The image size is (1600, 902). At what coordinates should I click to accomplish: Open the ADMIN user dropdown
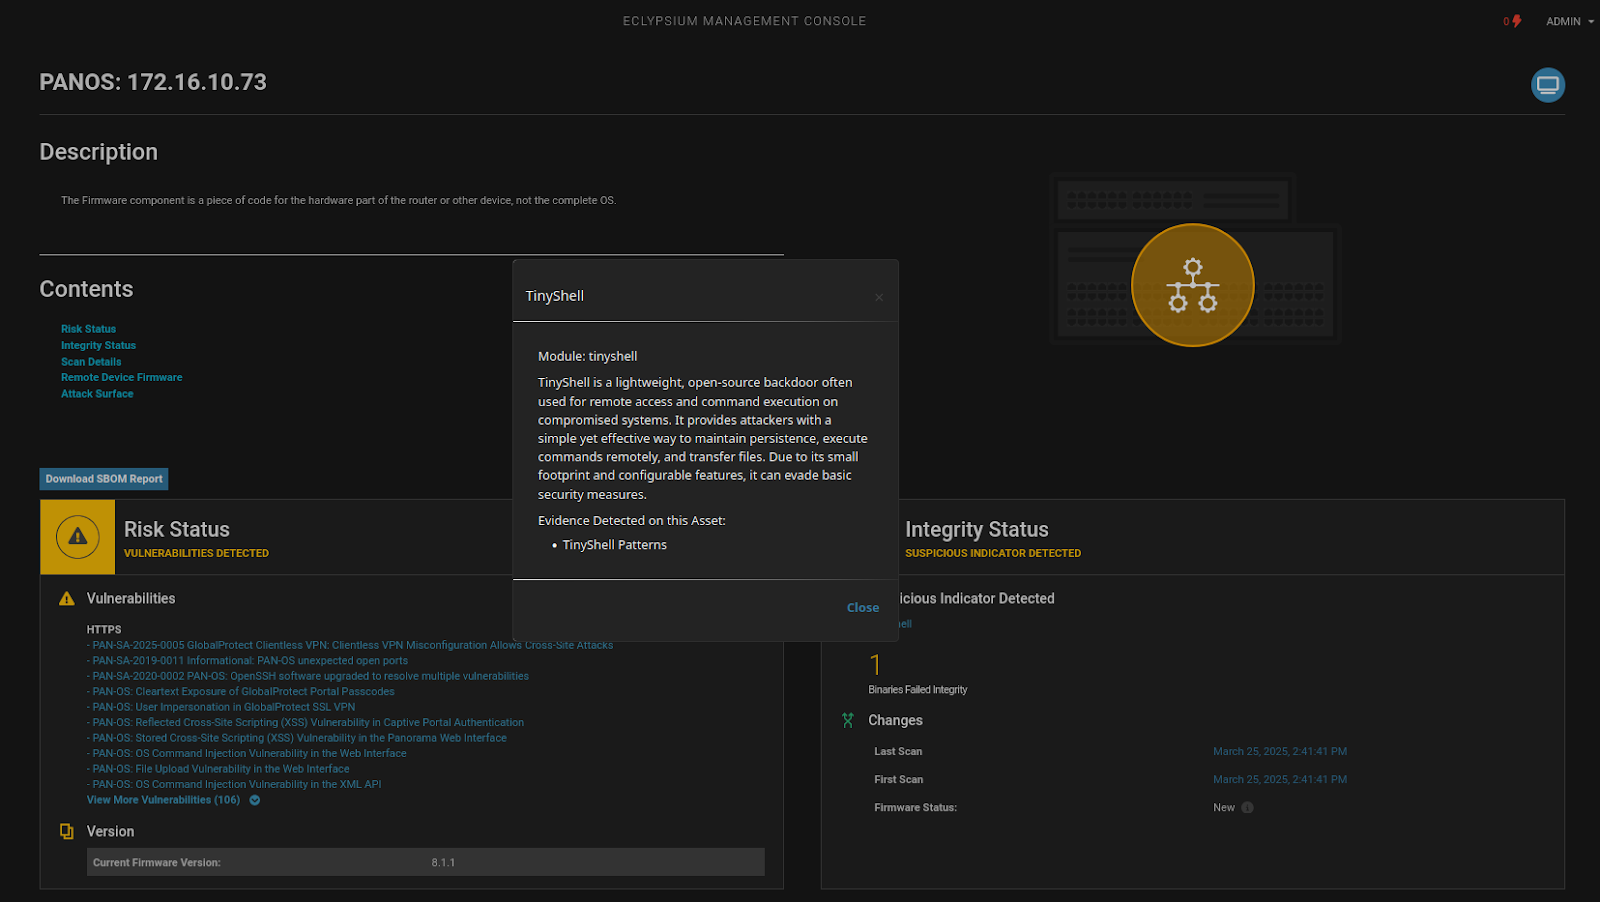point(1570,21)
